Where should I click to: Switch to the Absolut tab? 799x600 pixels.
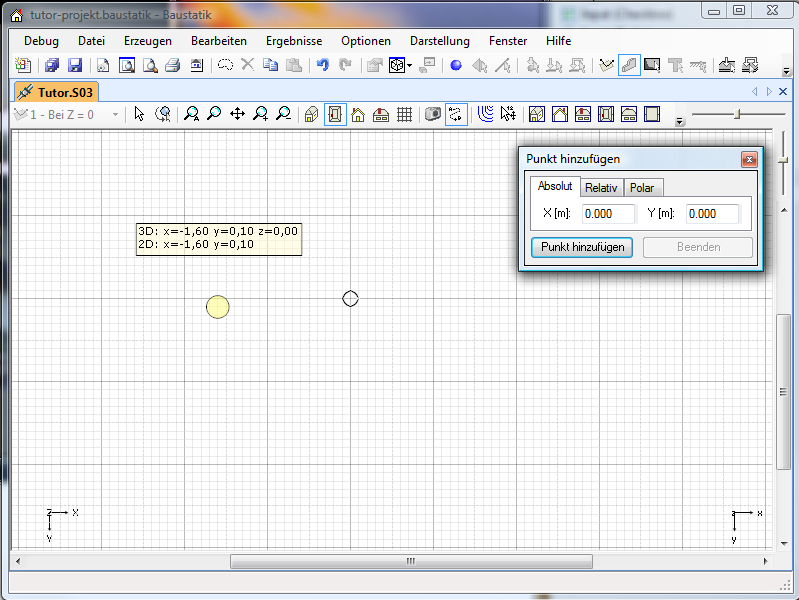[x=555, y=187]
